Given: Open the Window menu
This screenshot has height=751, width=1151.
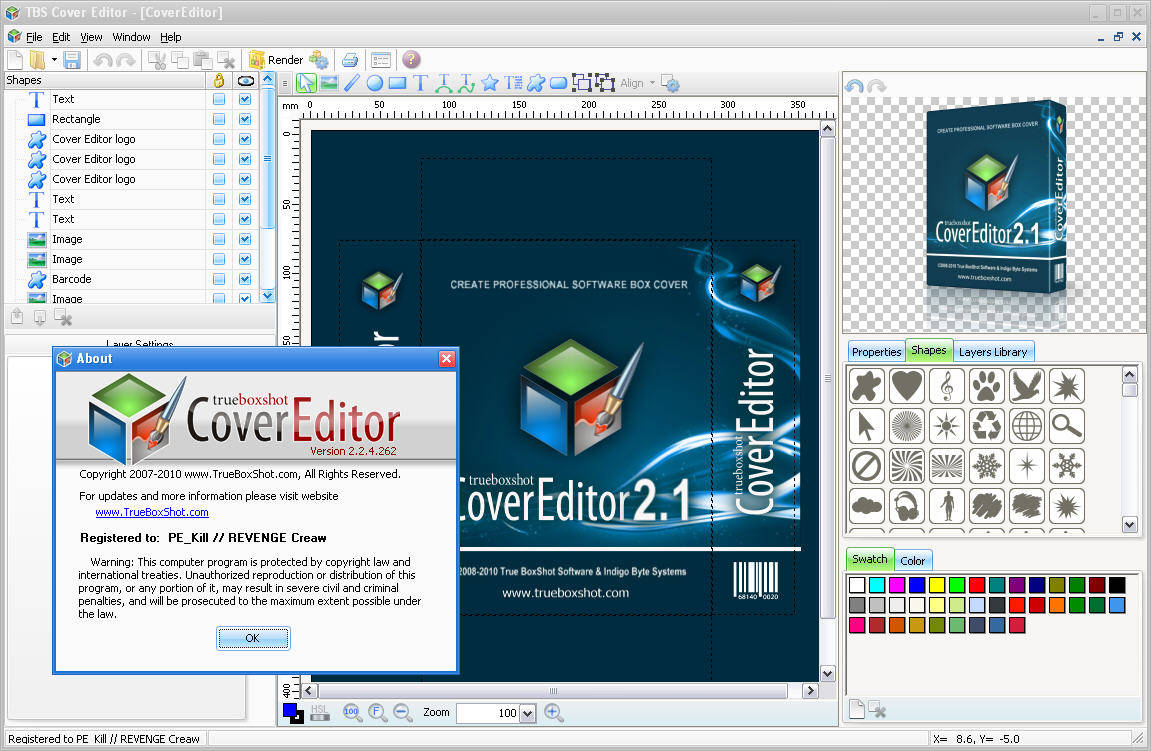Looking at the screenshot, I should tap(131, 37).
